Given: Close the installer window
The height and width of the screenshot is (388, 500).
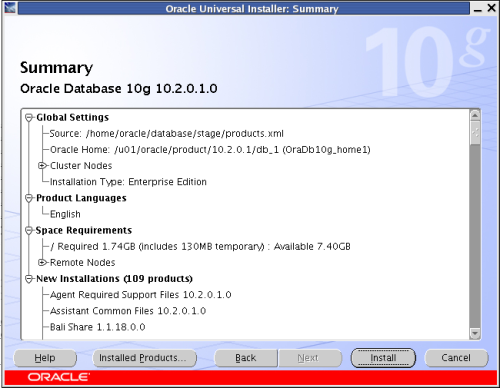Looking at the screenshot, I should pyautogui.click(x=491, y=8).
